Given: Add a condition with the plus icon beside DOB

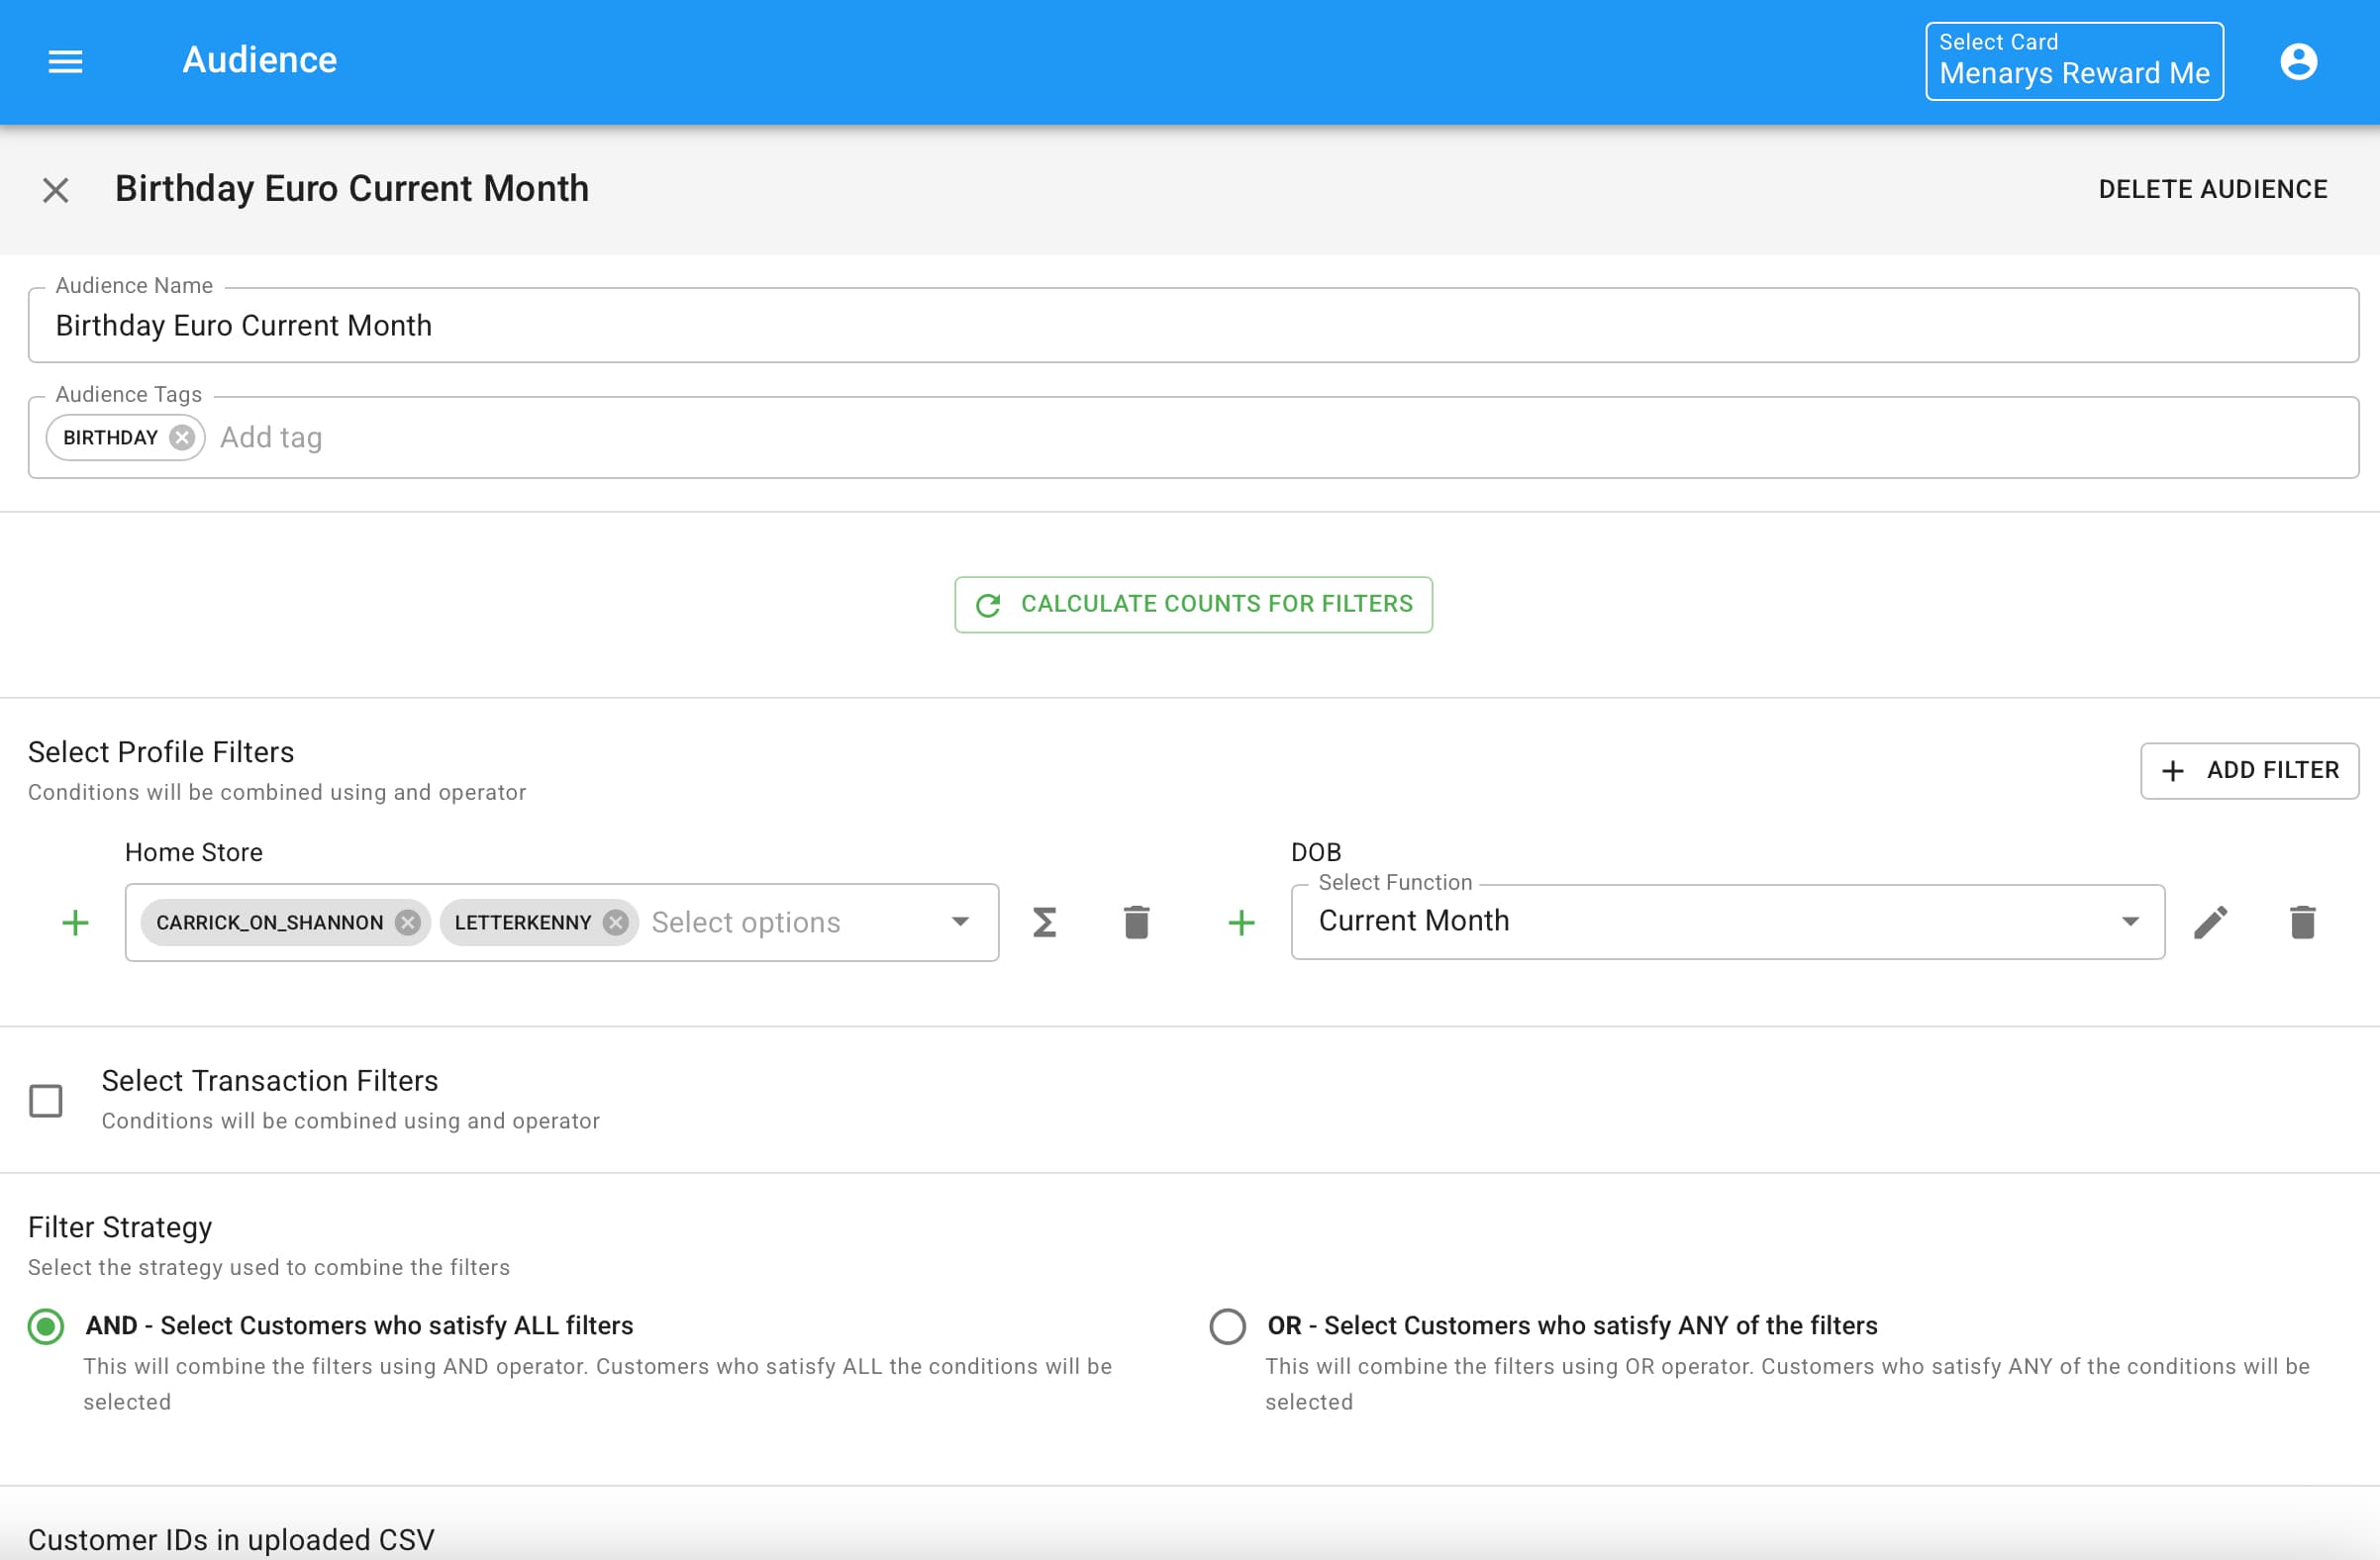Looking at the screenshot, I should click(1240, 922).
